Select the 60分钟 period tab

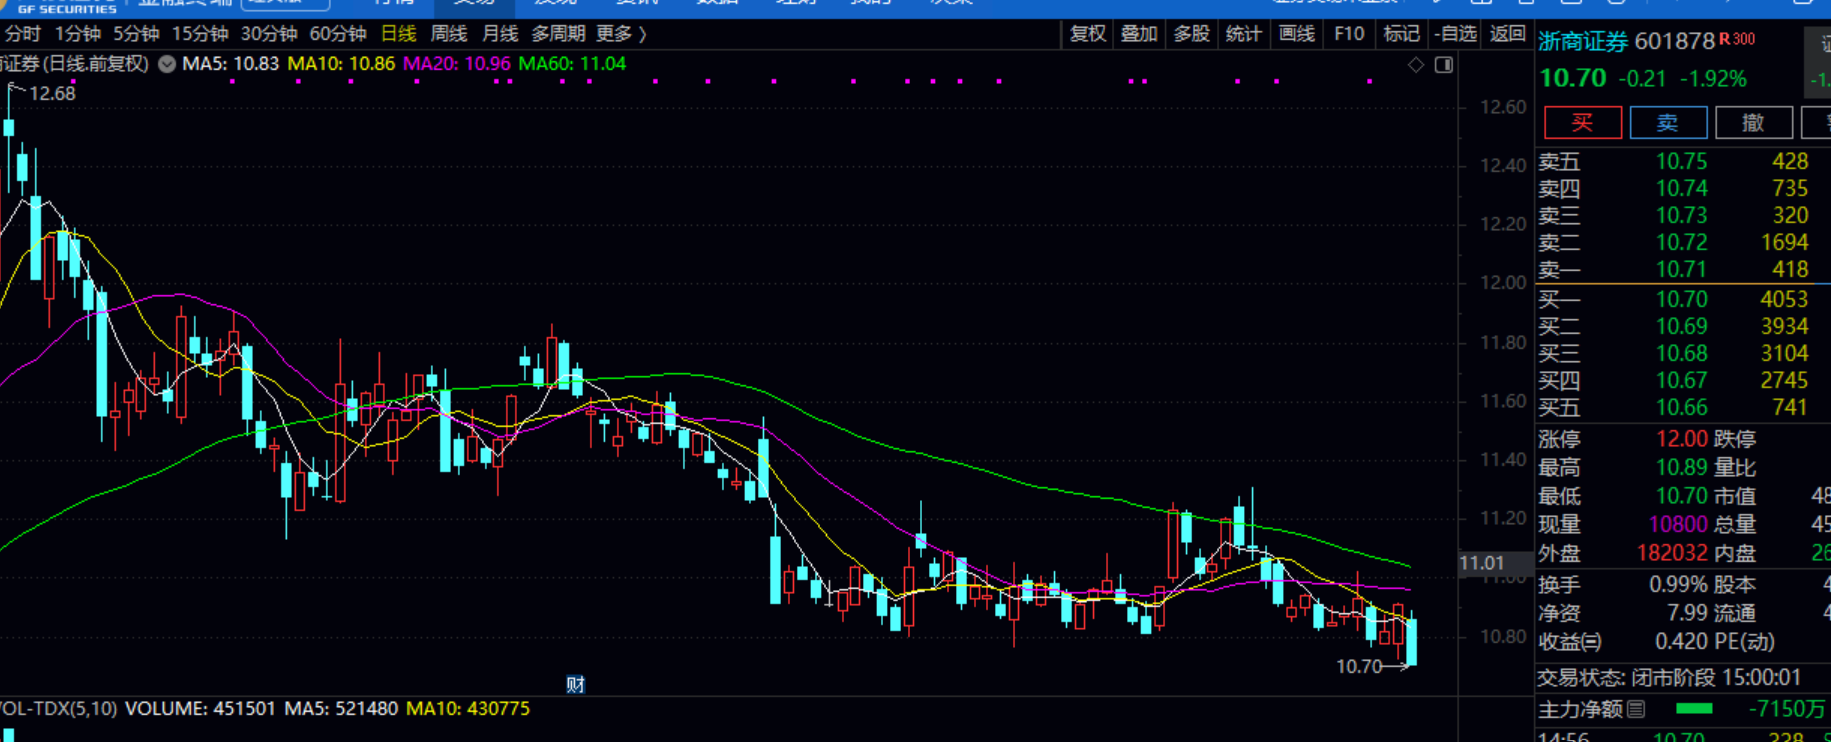coord(338,34)
